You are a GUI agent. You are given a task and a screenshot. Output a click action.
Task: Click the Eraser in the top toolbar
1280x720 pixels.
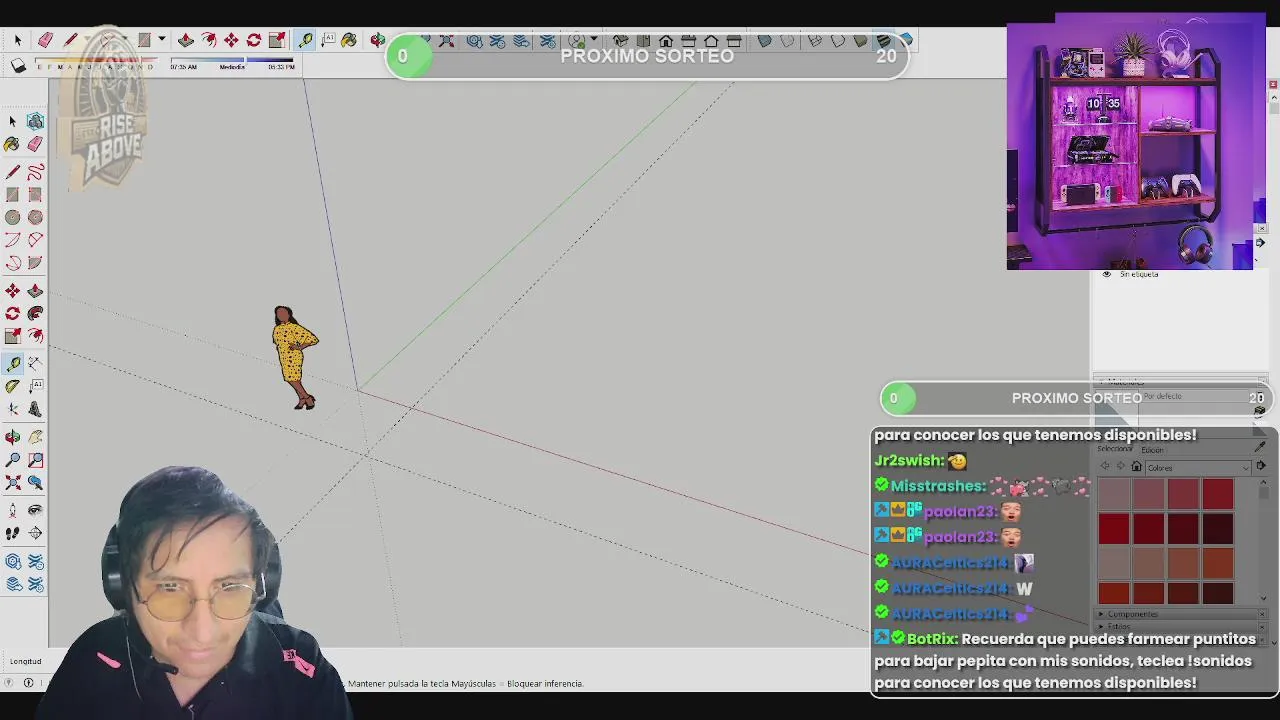click(45, 40)
